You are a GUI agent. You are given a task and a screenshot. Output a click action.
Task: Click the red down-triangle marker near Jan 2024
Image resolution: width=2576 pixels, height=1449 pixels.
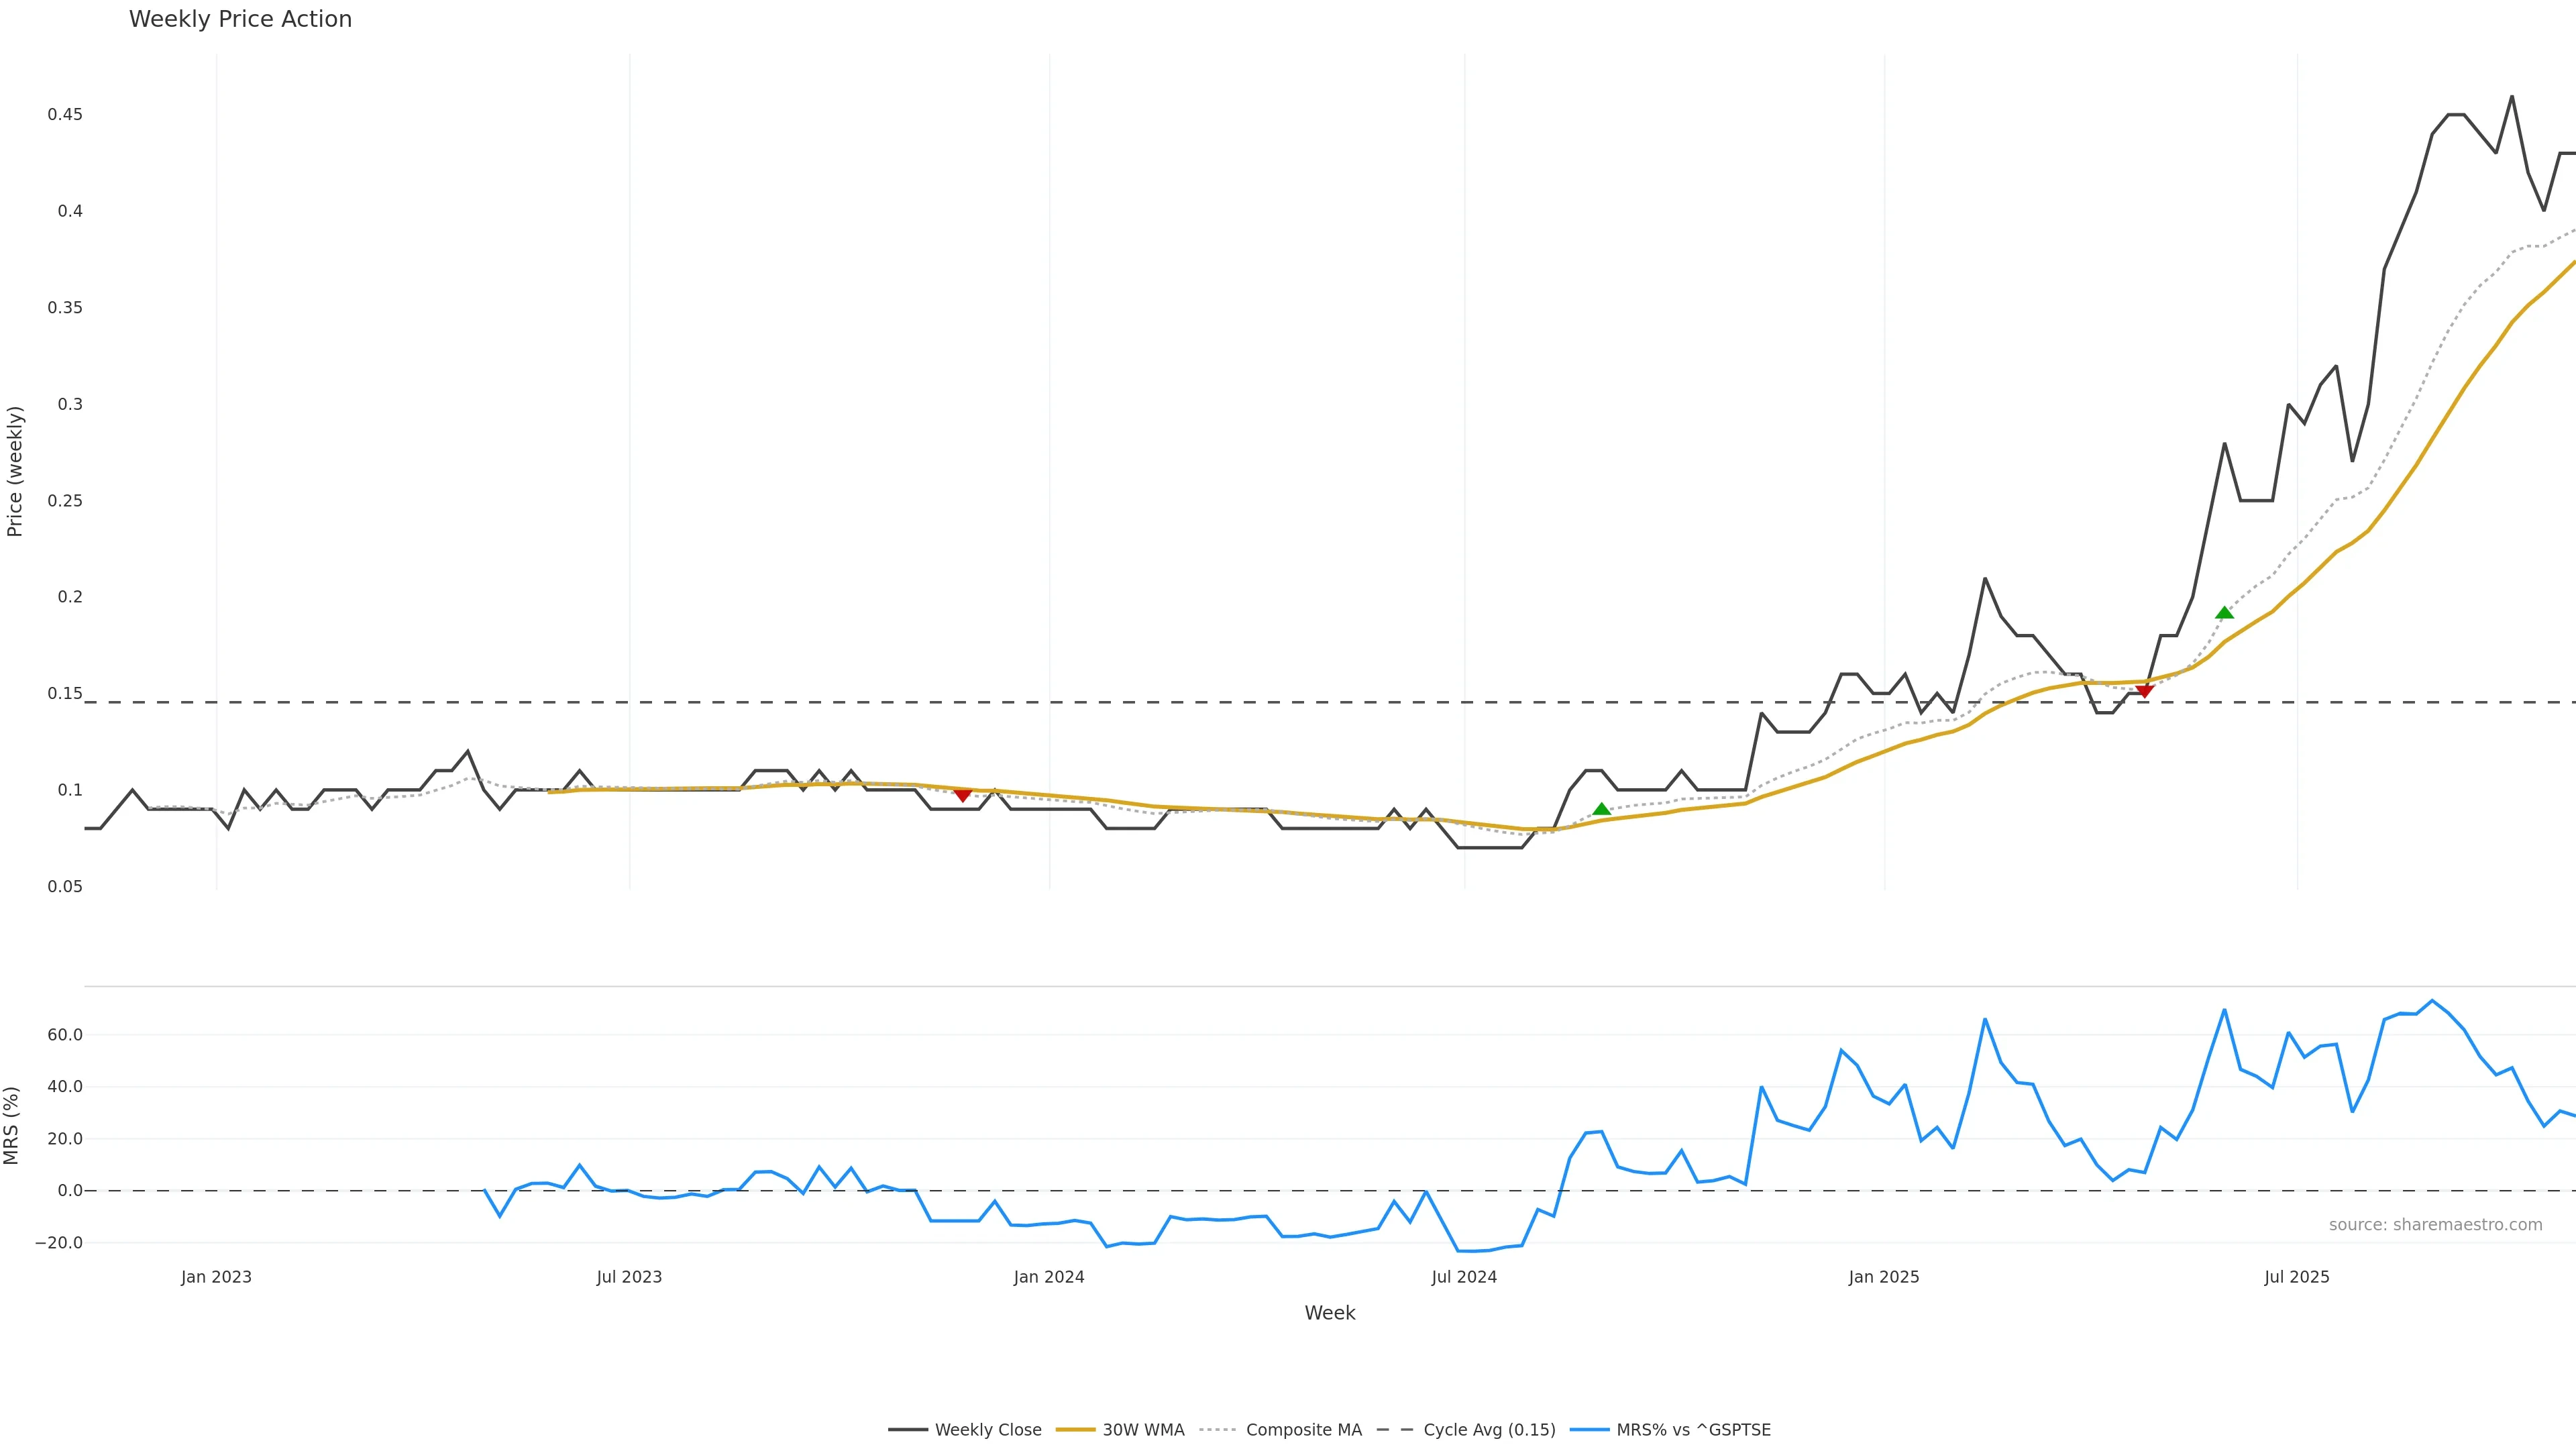(x=962, y=795)
